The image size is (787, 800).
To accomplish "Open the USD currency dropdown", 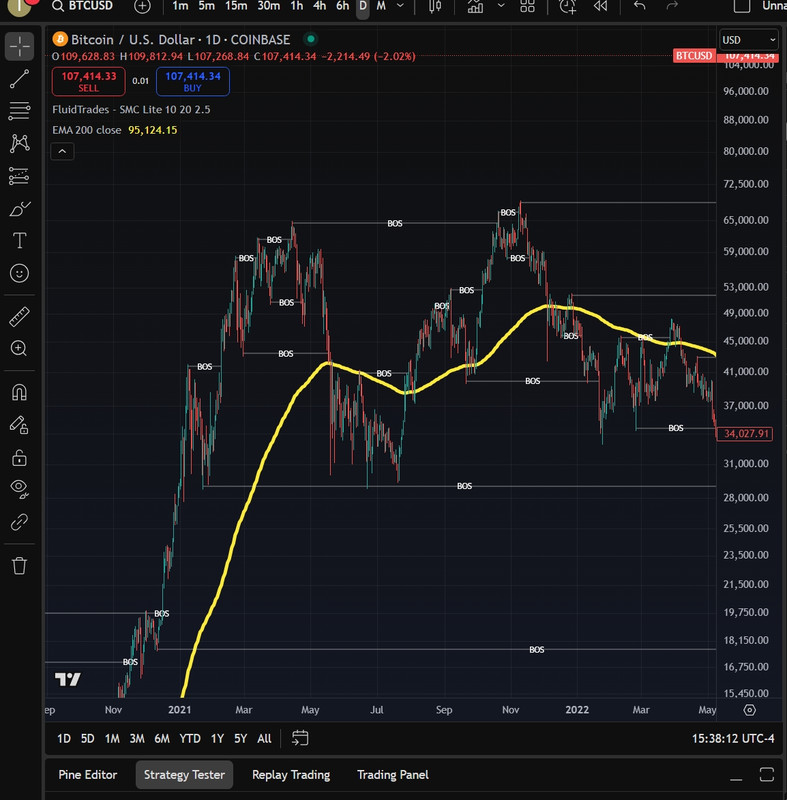I will pos(749,39).
